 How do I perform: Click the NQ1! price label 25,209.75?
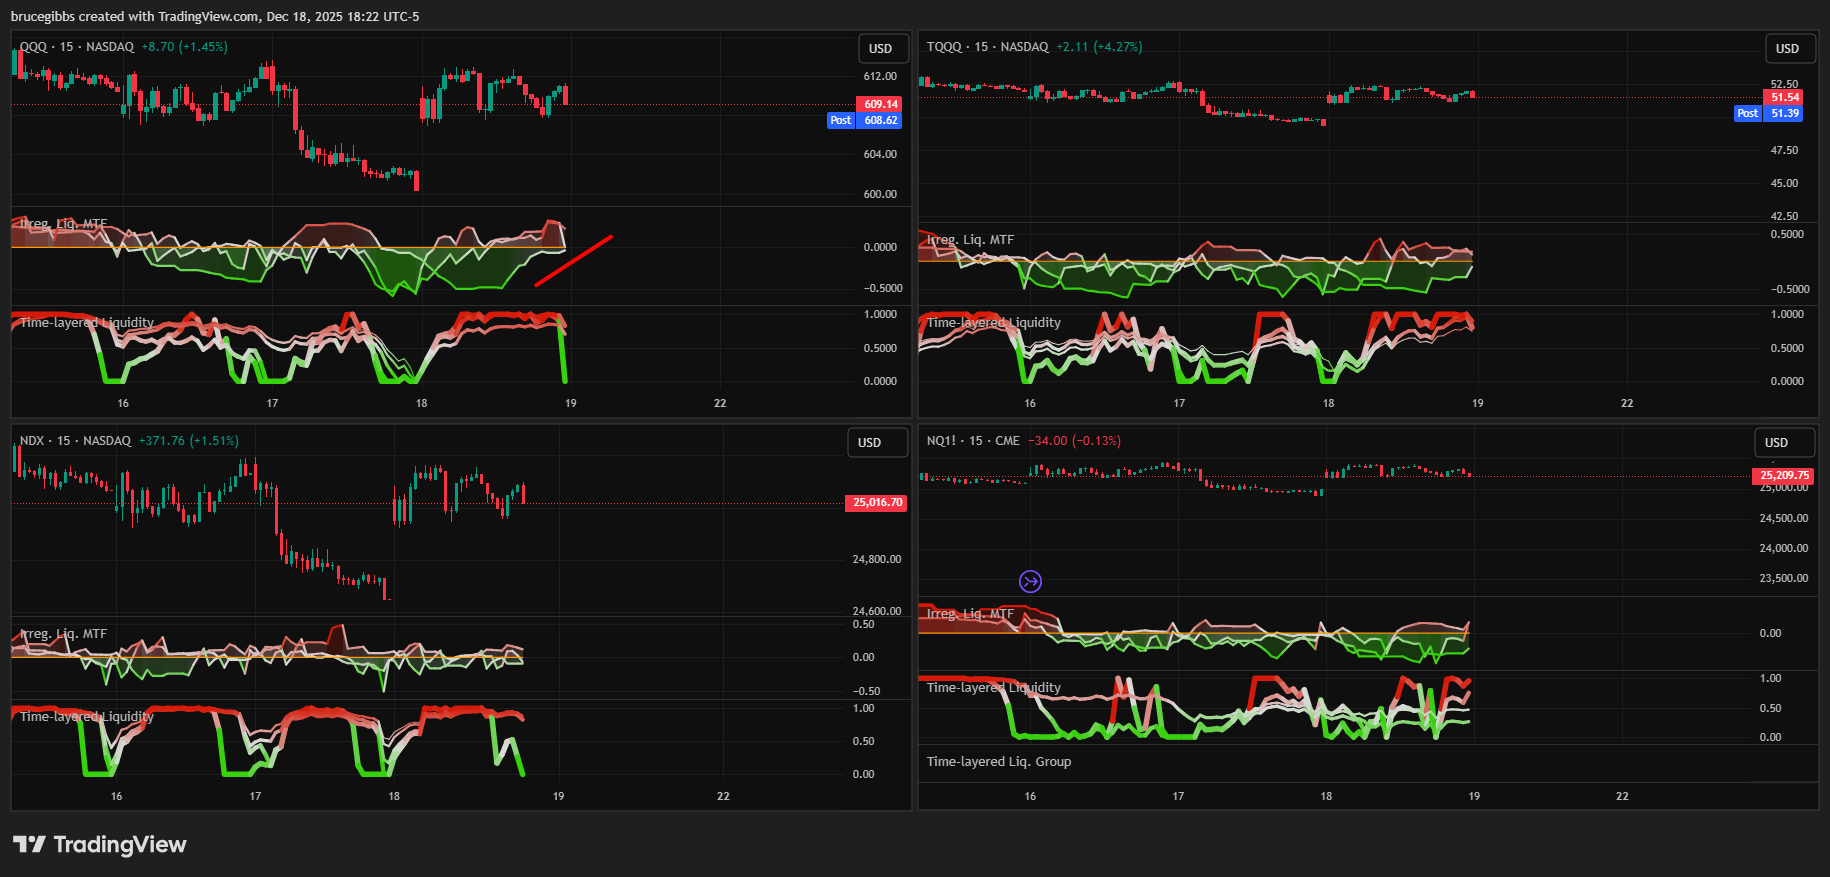point(1784,476)
